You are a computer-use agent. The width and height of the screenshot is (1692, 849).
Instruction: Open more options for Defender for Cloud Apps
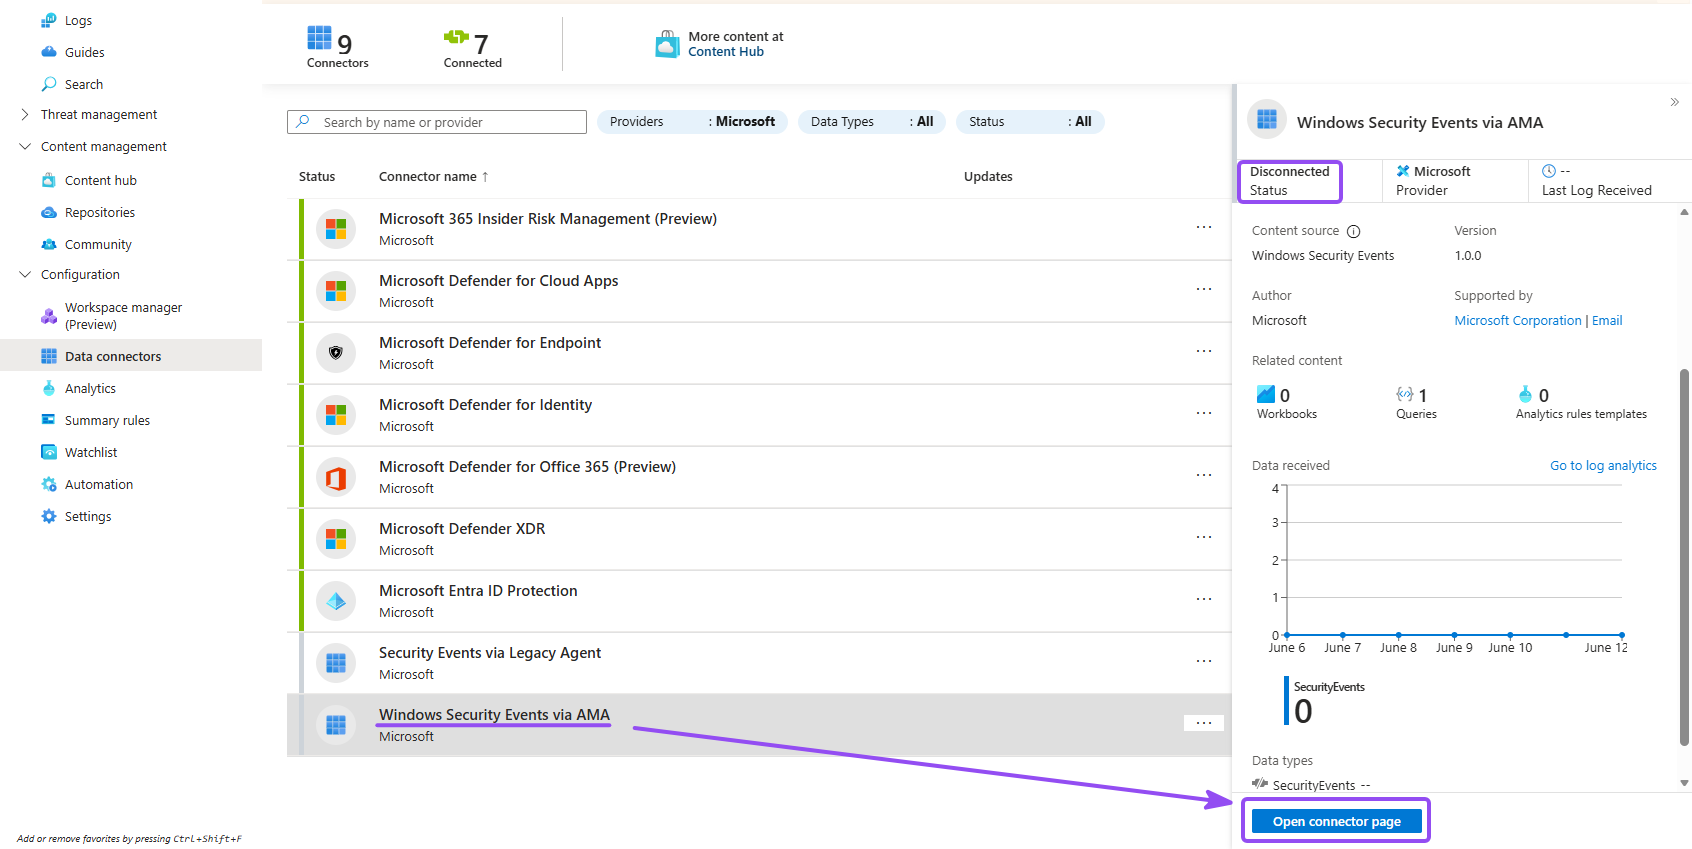[x=1204, y=289]
